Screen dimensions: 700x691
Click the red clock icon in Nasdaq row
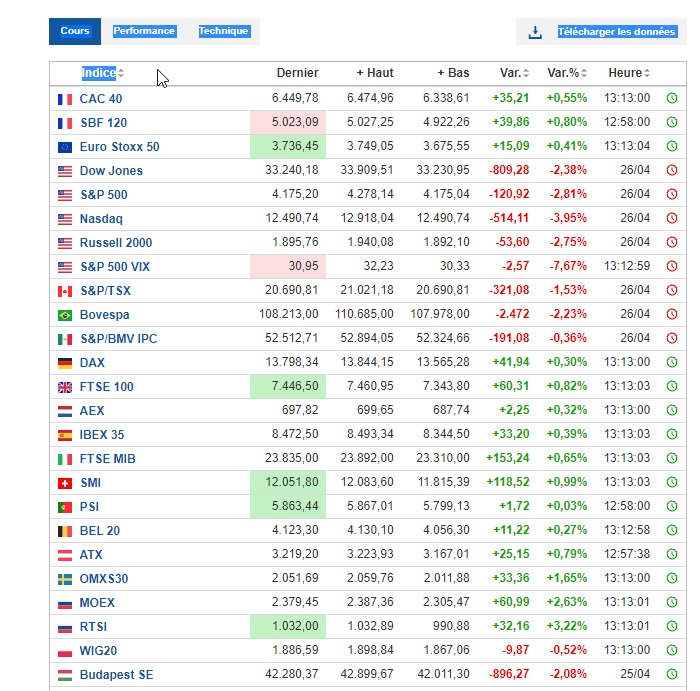coord(672,218)
